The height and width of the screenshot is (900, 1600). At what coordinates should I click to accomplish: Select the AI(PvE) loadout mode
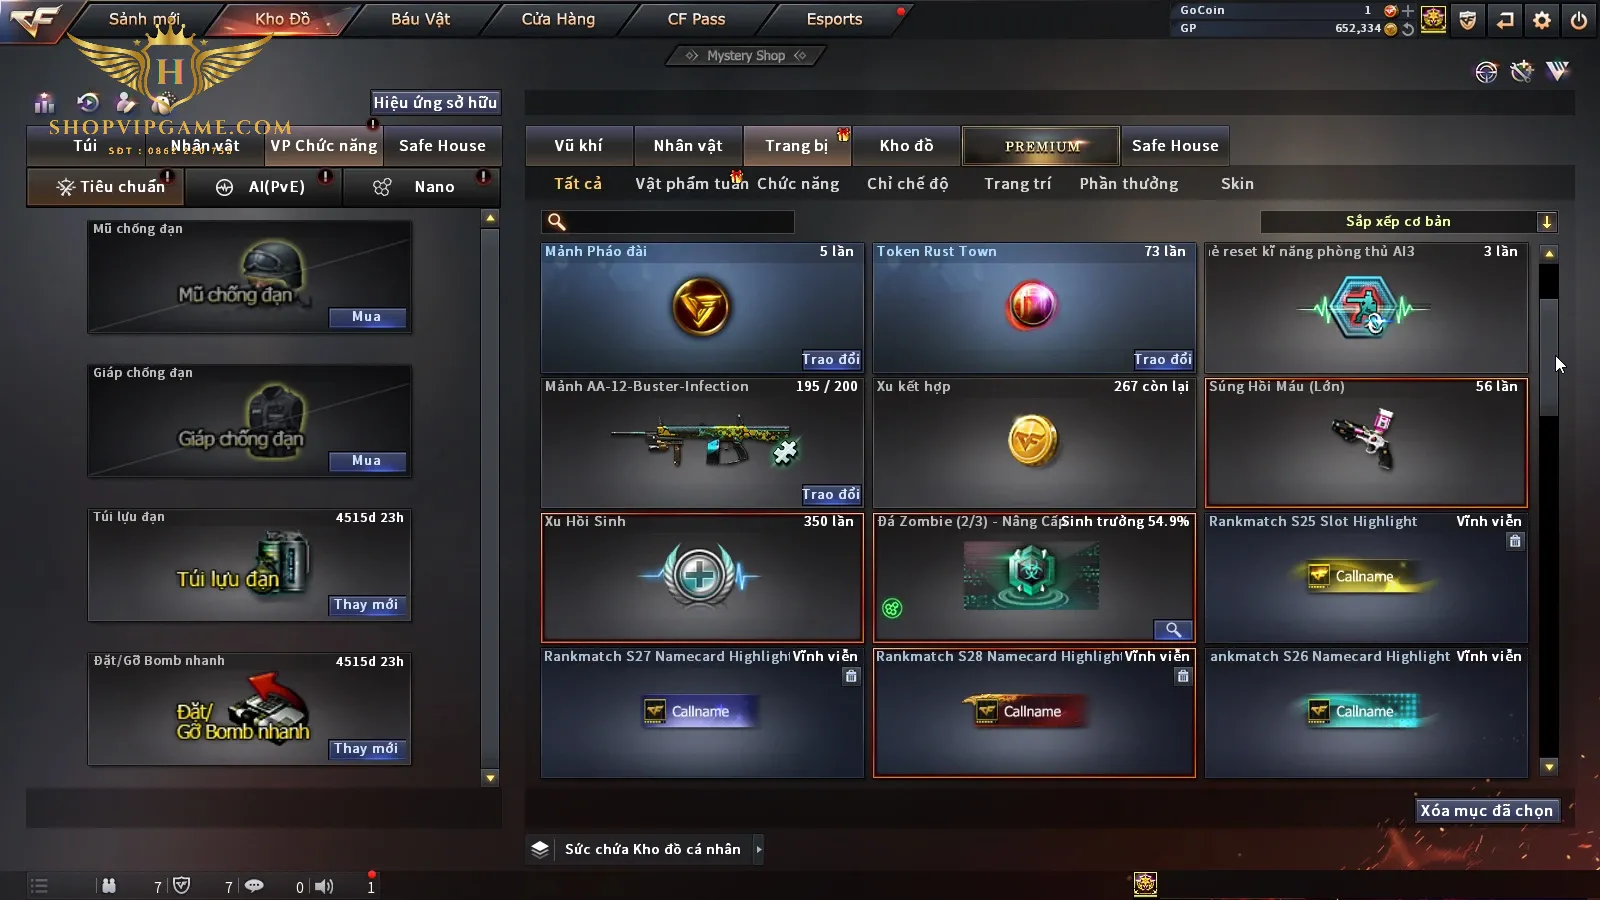(x=264, y=187)
